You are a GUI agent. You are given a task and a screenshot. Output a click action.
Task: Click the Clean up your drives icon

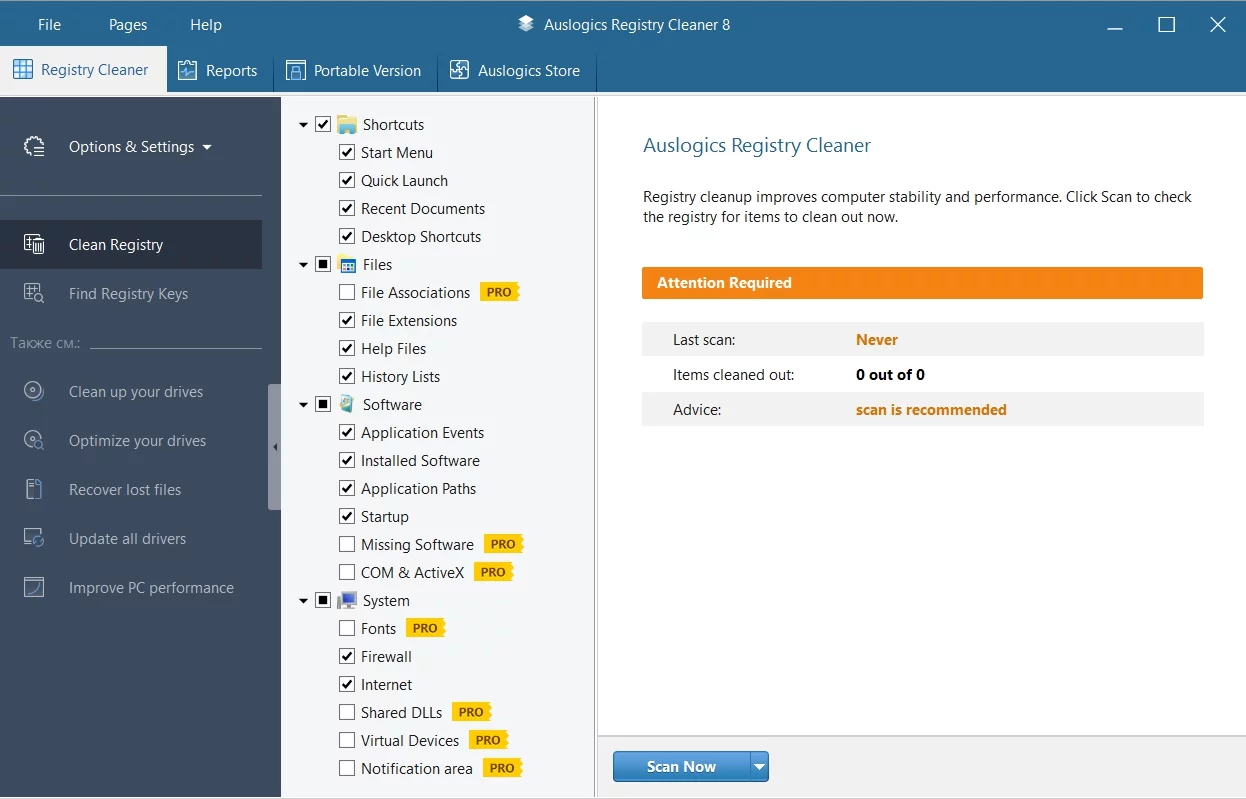point(34,392)
